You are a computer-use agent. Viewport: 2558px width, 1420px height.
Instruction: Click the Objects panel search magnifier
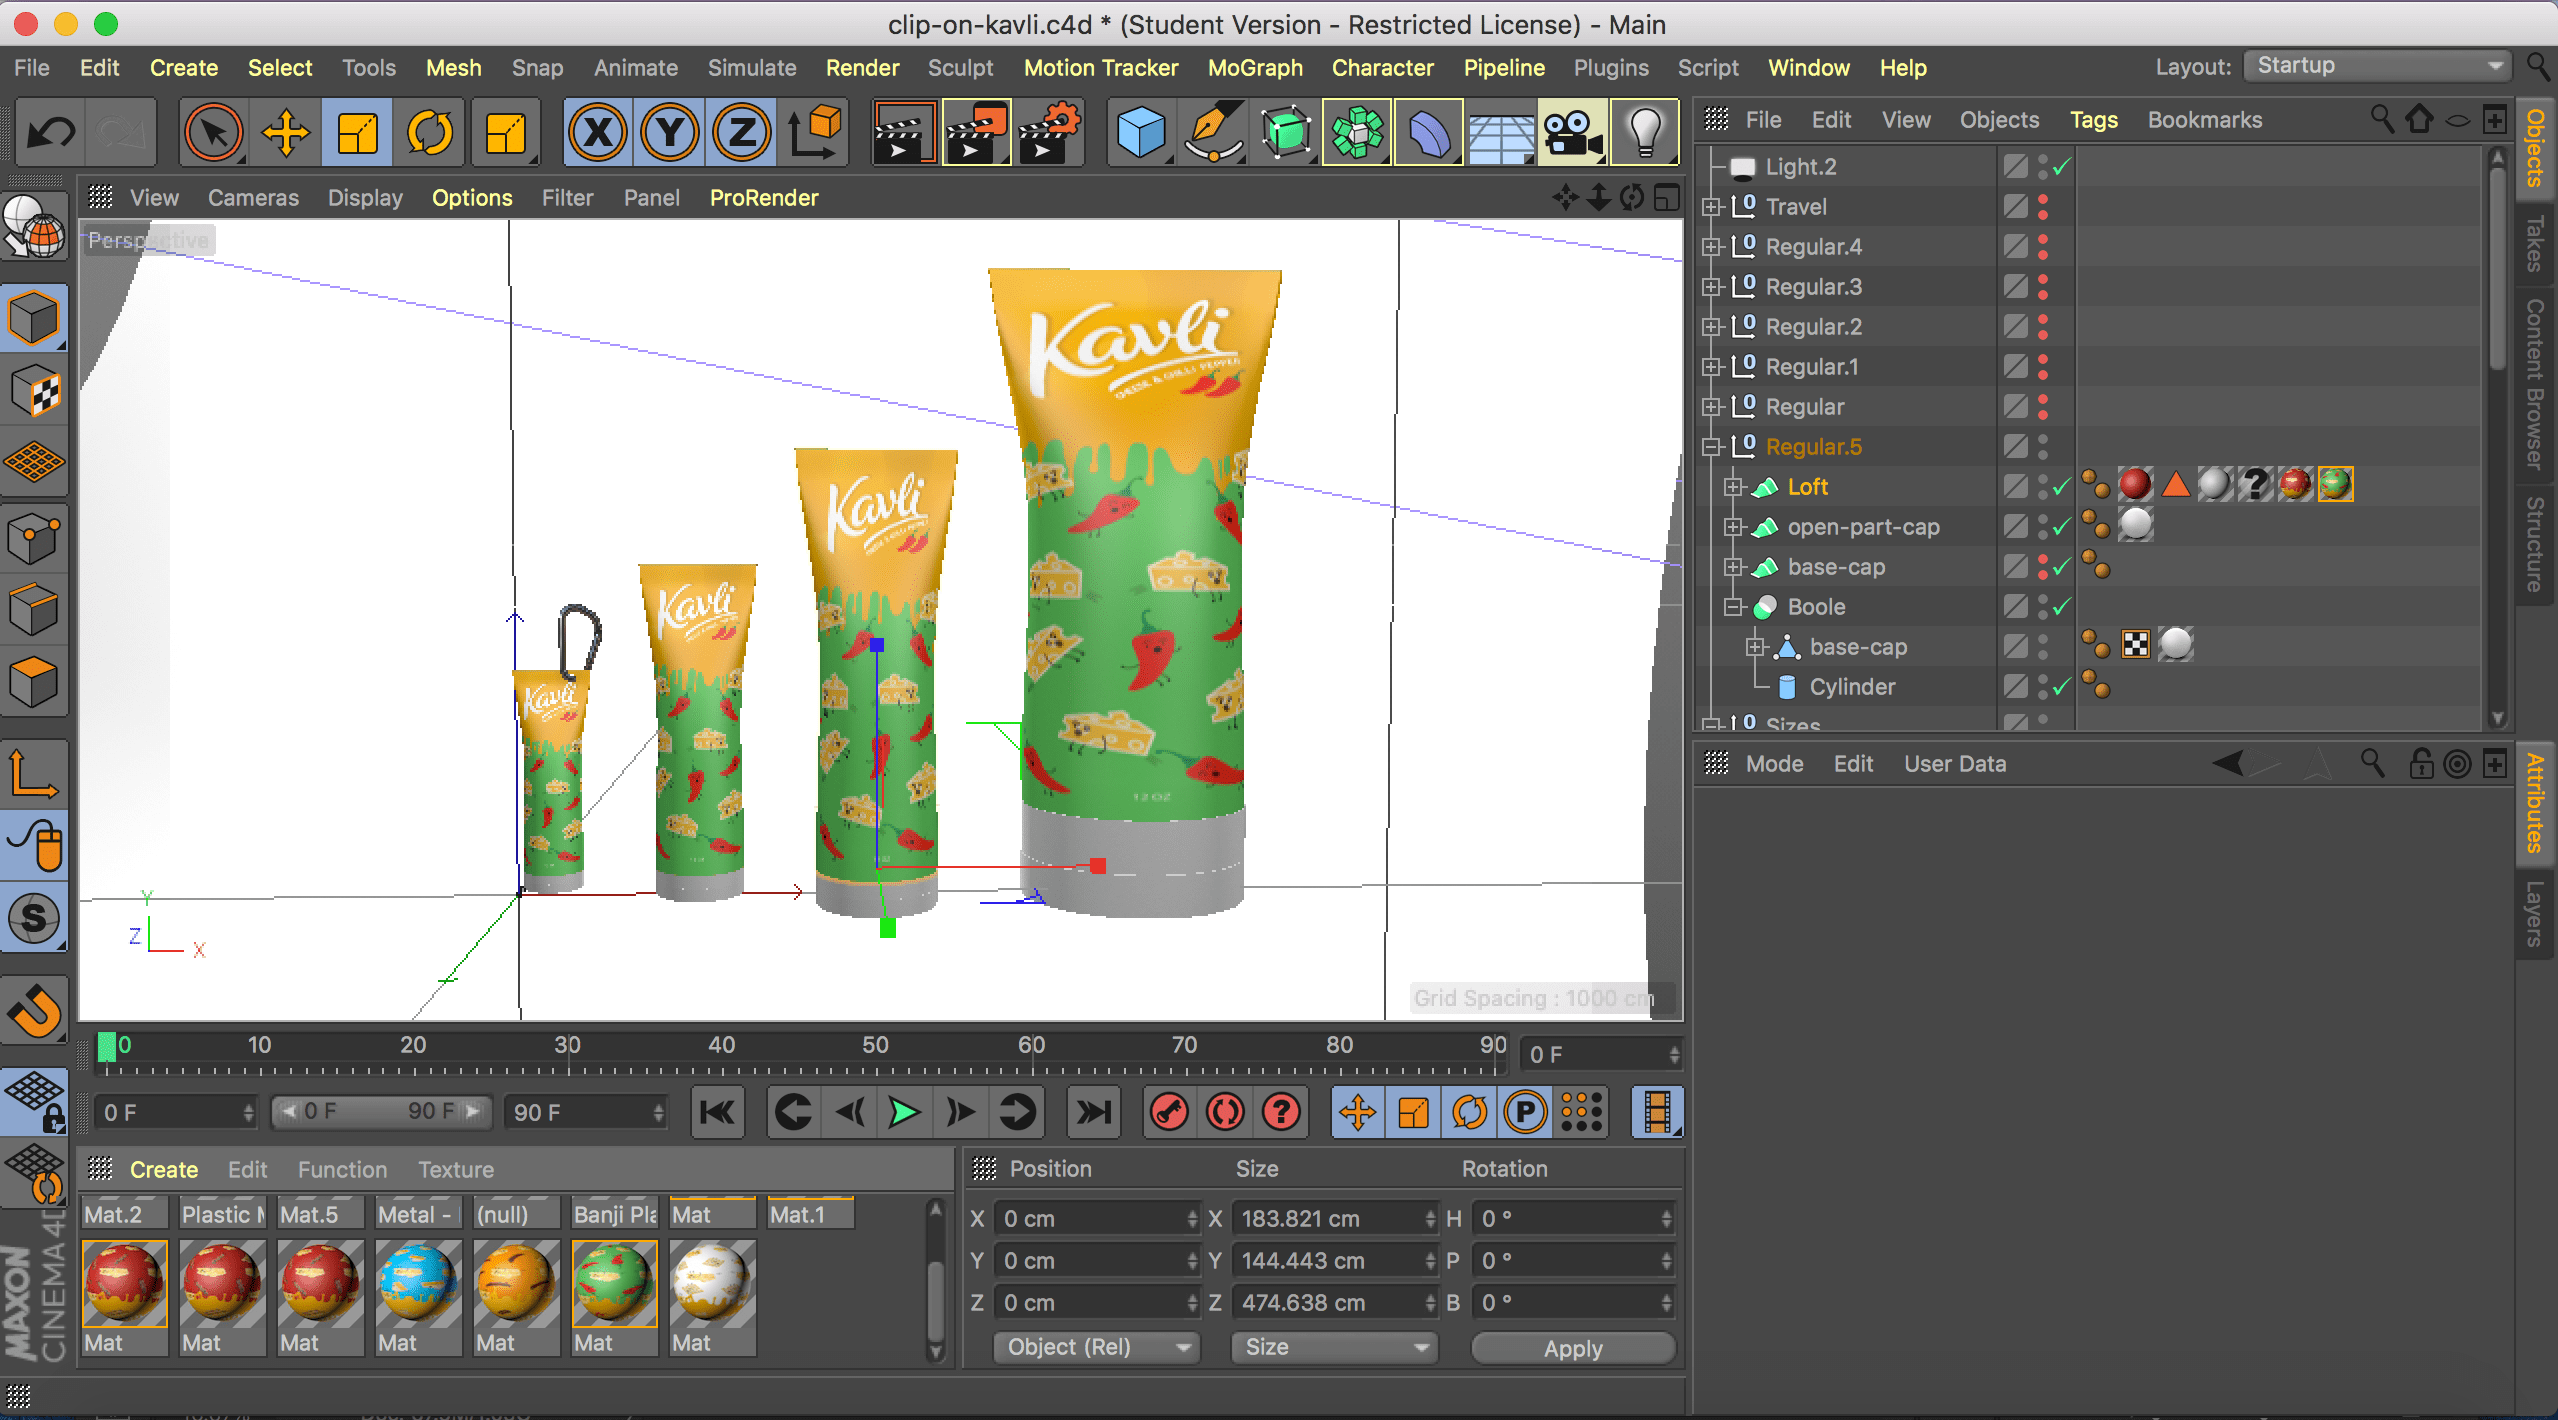pos(2382,119)
